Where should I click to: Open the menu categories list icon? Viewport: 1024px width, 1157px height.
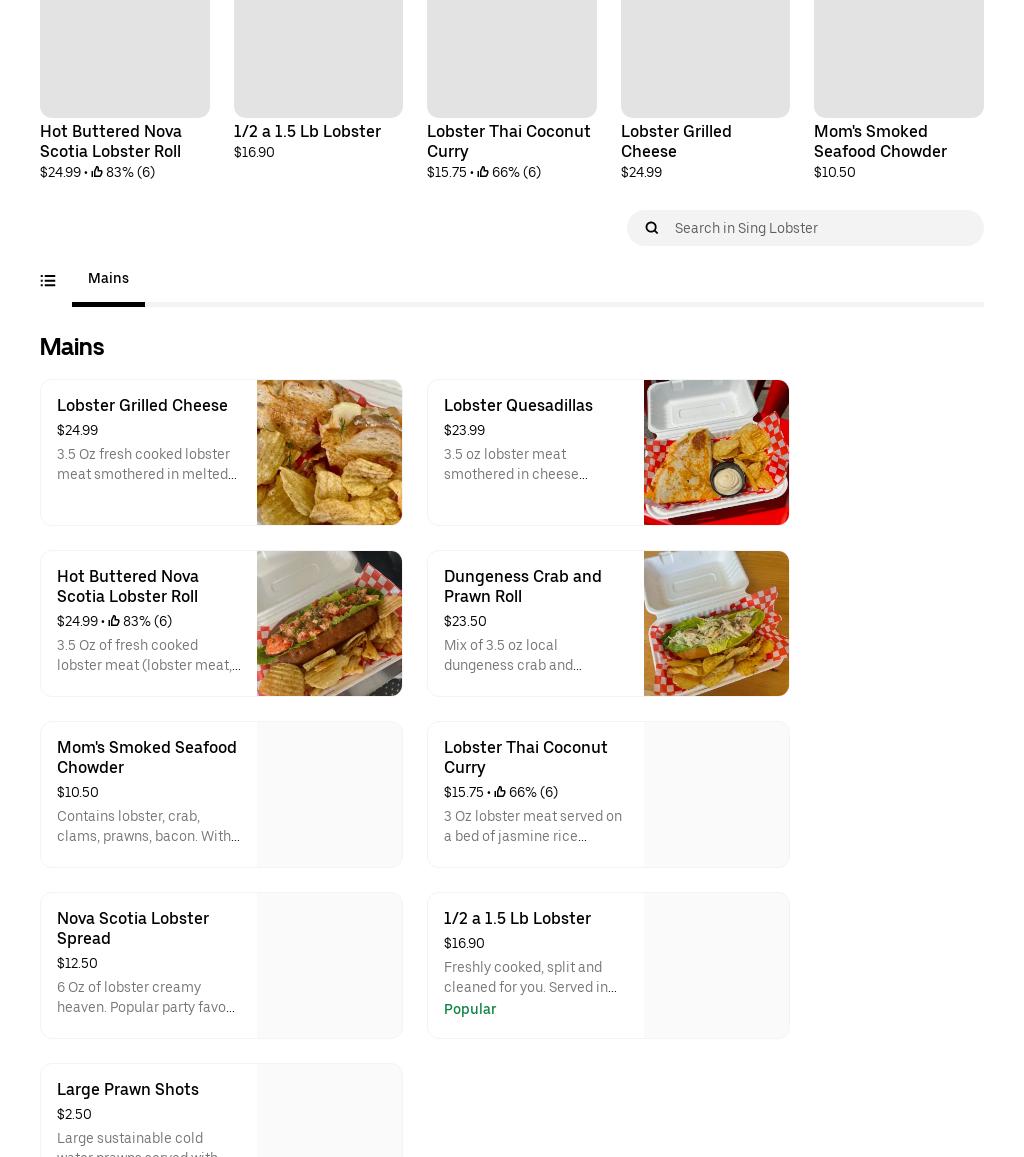tap(48, 281)
